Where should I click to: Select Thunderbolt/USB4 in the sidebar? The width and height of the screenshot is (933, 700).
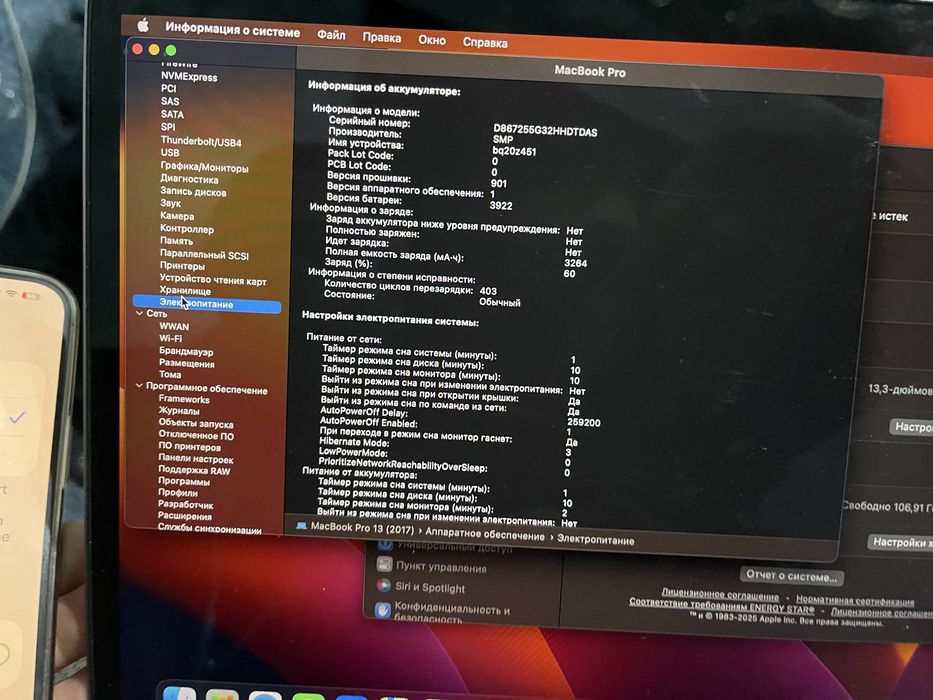[x=201, y=142]
